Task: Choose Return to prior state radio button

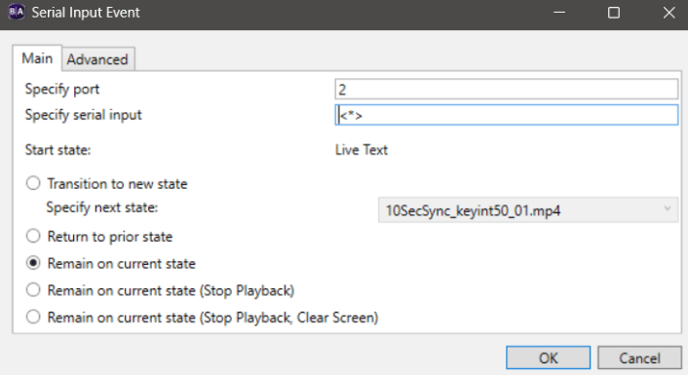Action: [x=33, y=236]
